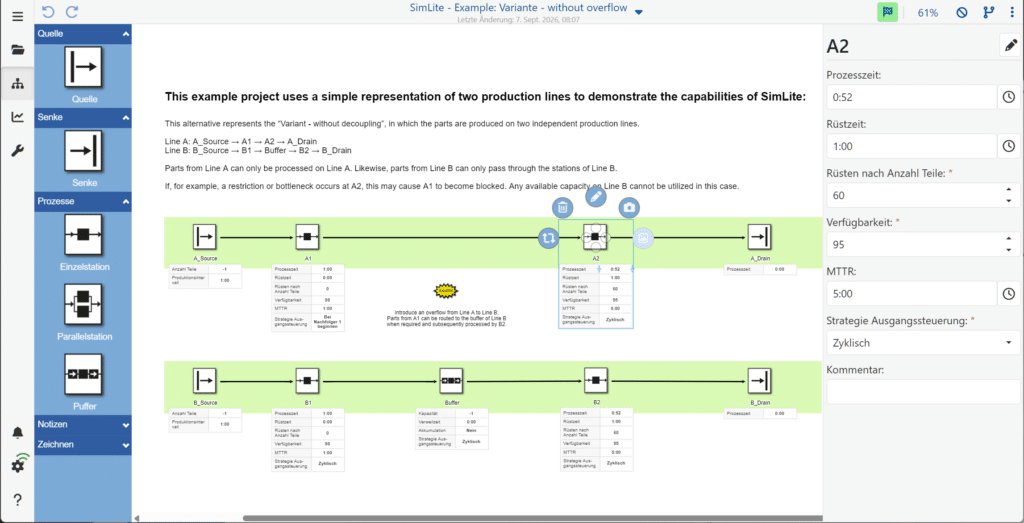Pick the Einzelstation element in palette
This screenshot has height=523, width=1024.
[83, 234]
